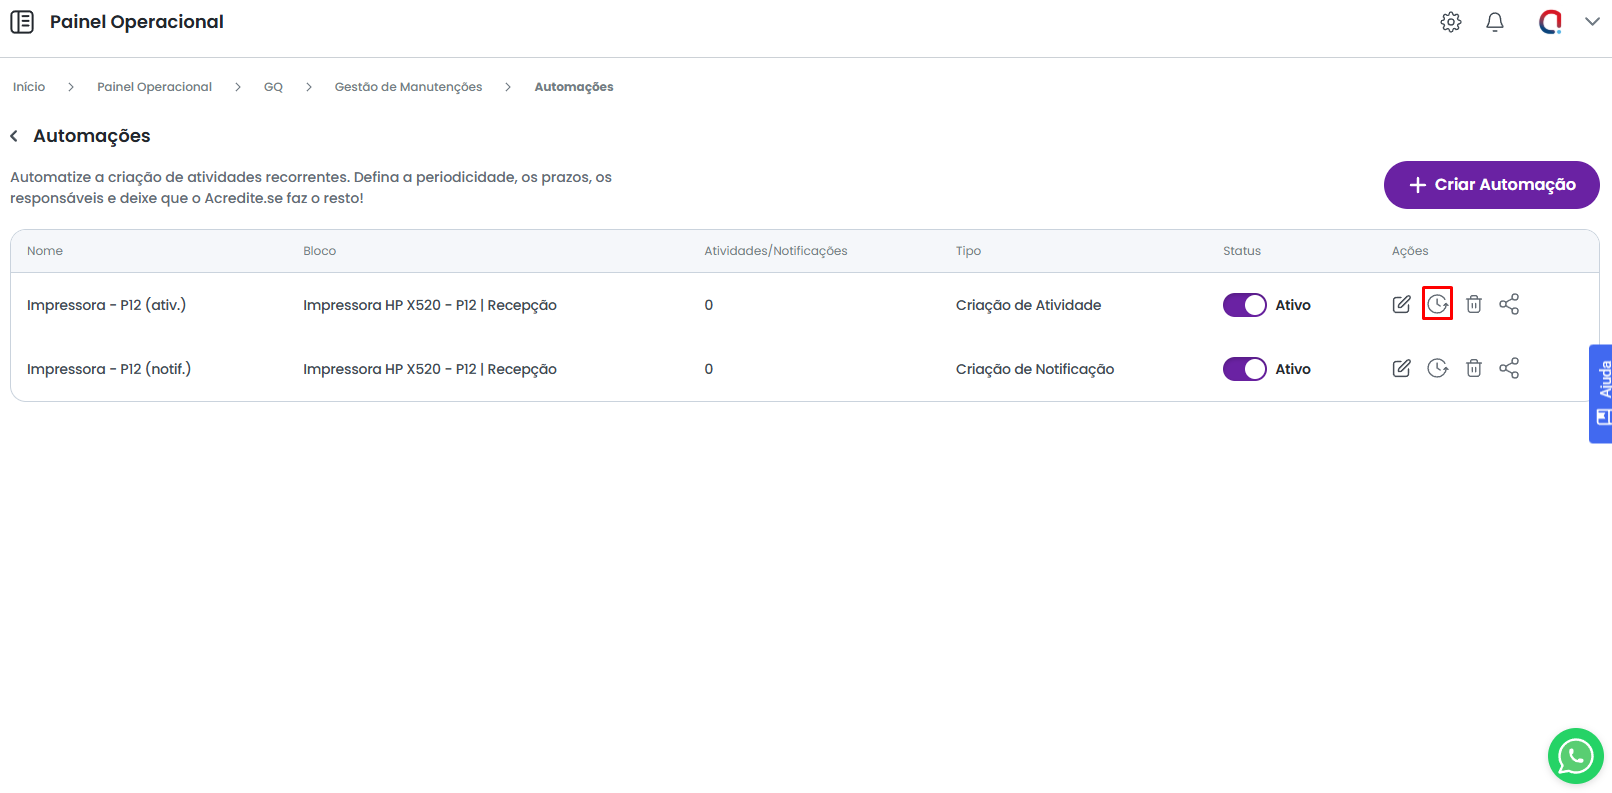Viewport: 1612px width, 793px height.
Task: Open the settings gear
Action: [x=1450, y=22]
